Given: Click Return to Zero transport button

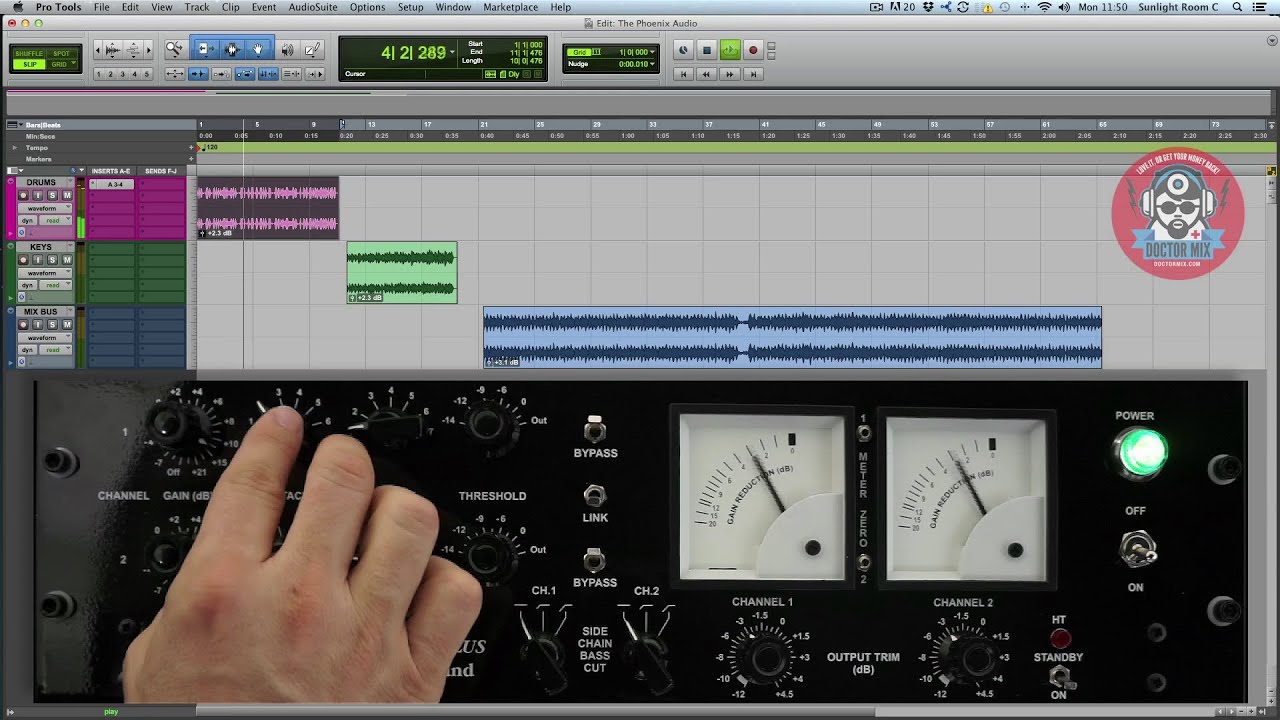Looking at the screenshot, I should (x=684, y=74).
